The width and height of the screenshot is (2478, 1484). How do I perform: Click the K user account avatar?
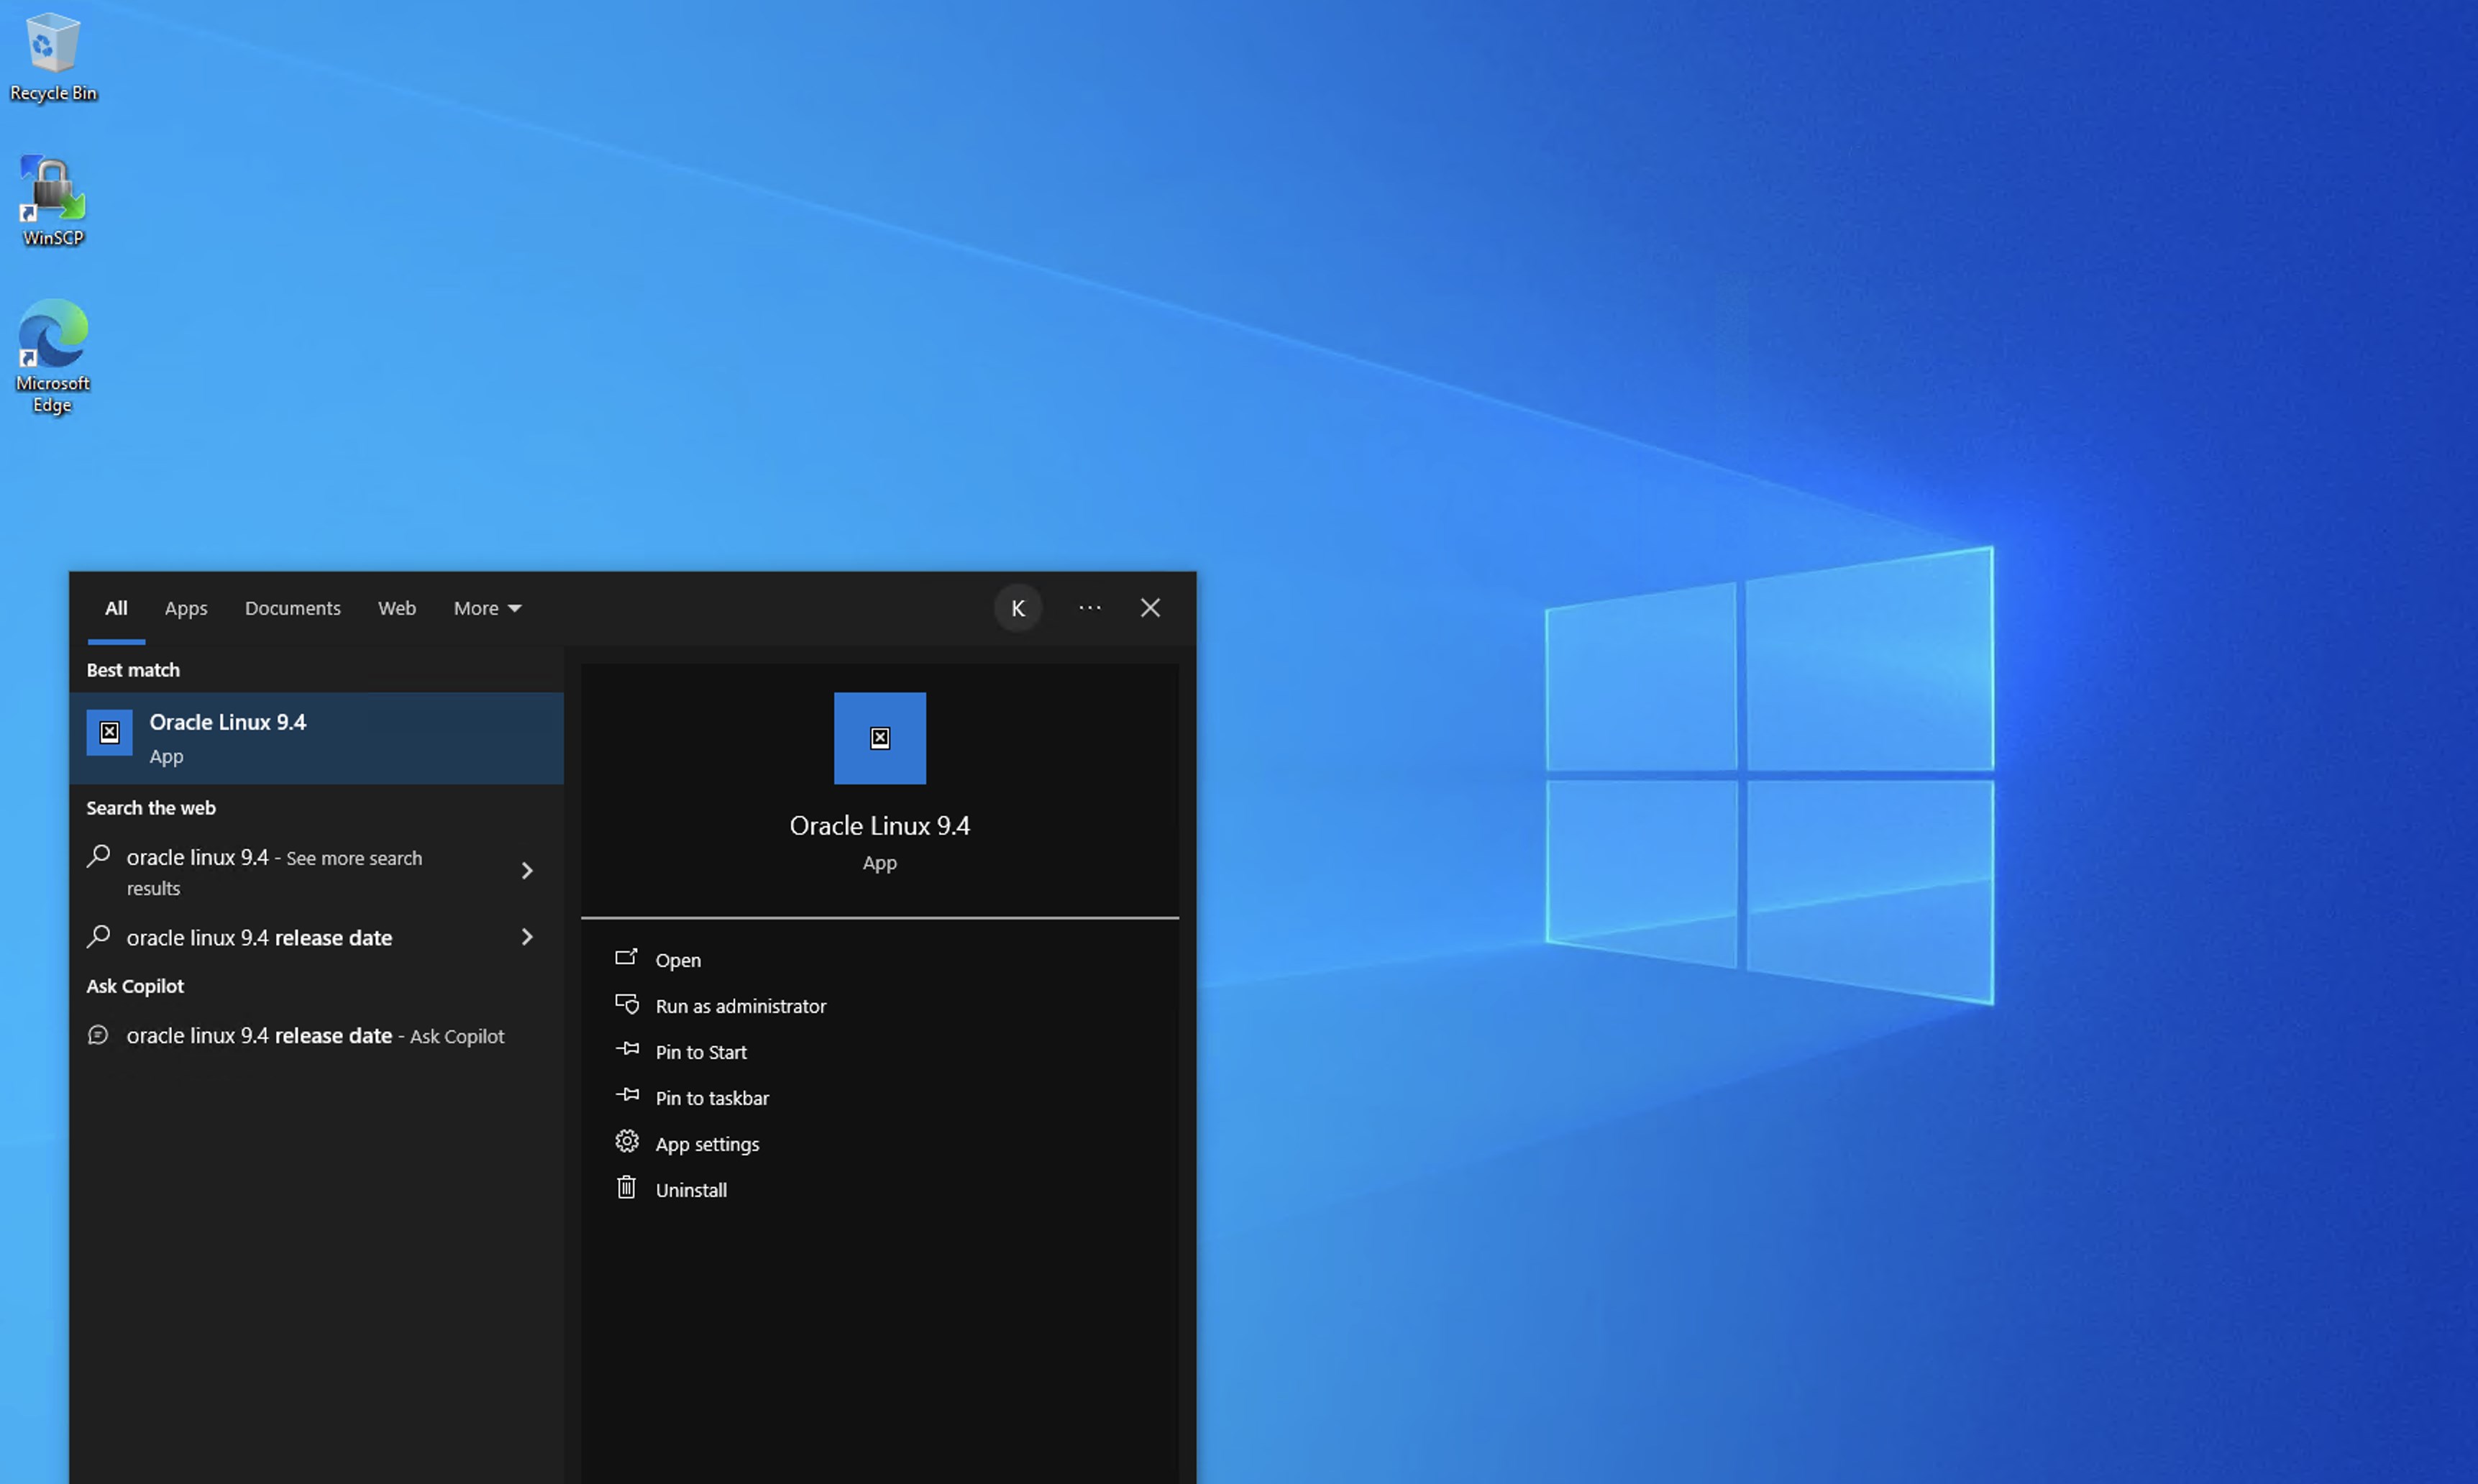(x=1017, y=608)
